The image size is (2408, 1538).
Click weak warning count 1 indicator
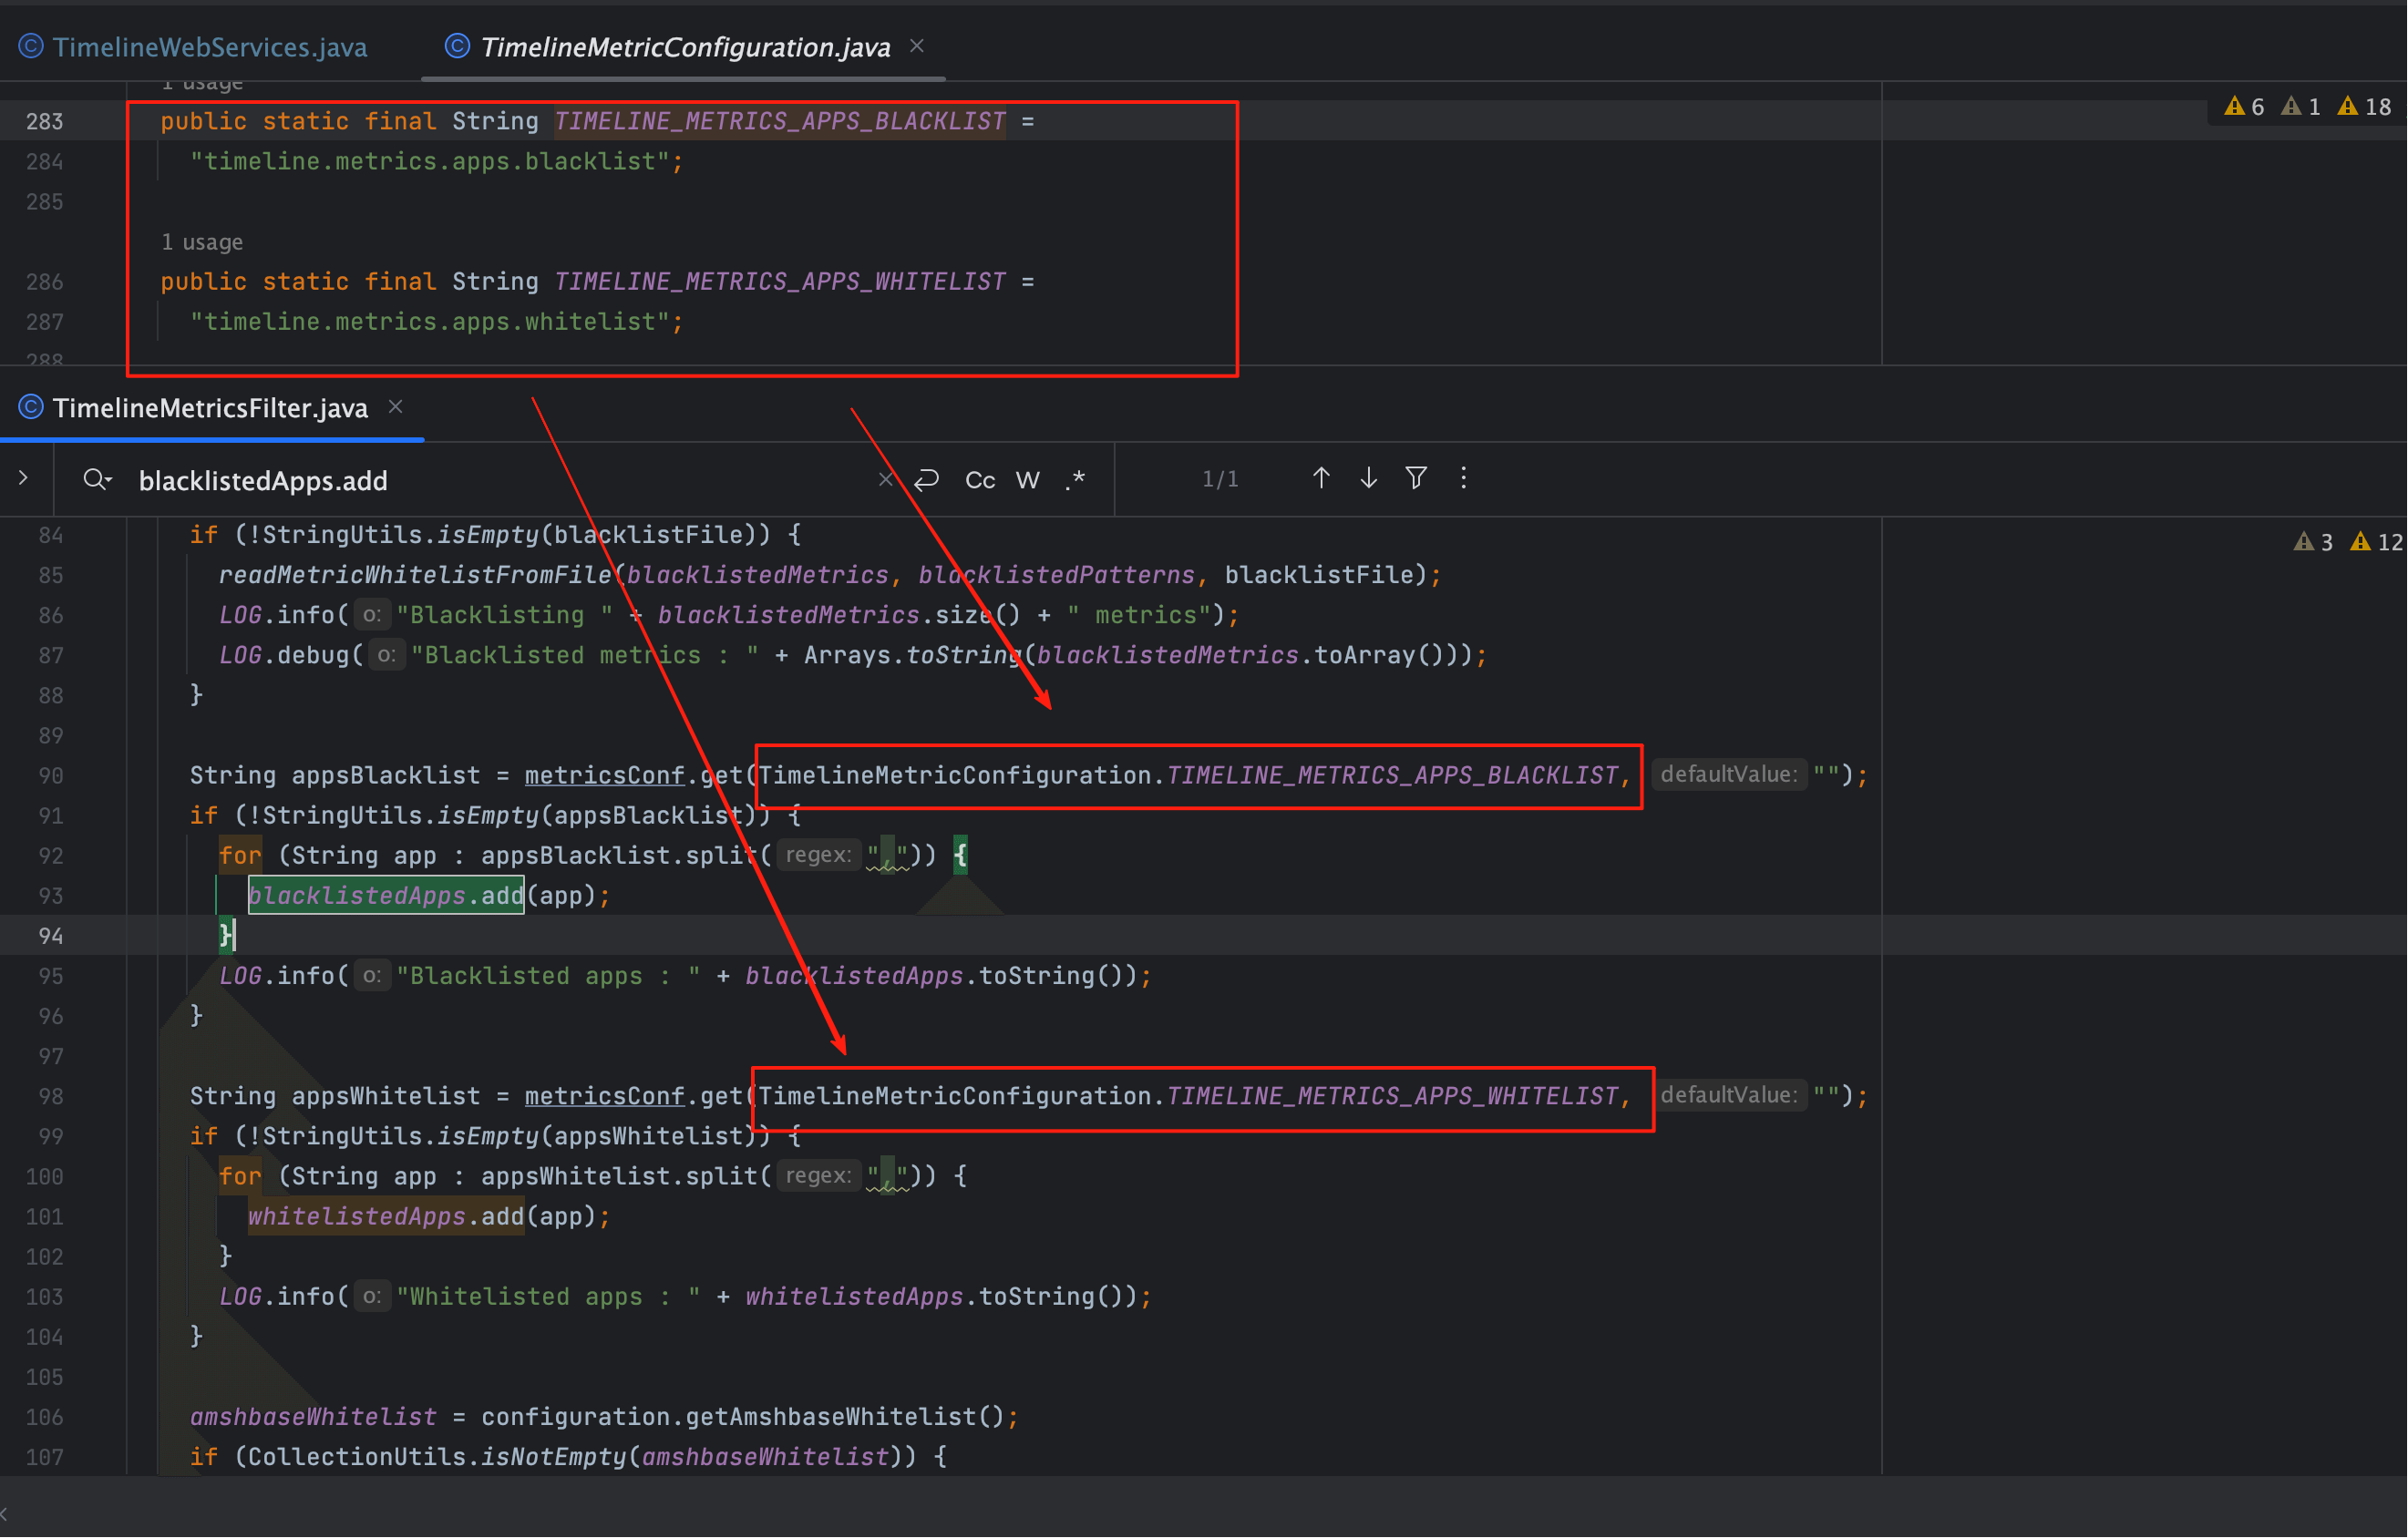click(2301, 107)
